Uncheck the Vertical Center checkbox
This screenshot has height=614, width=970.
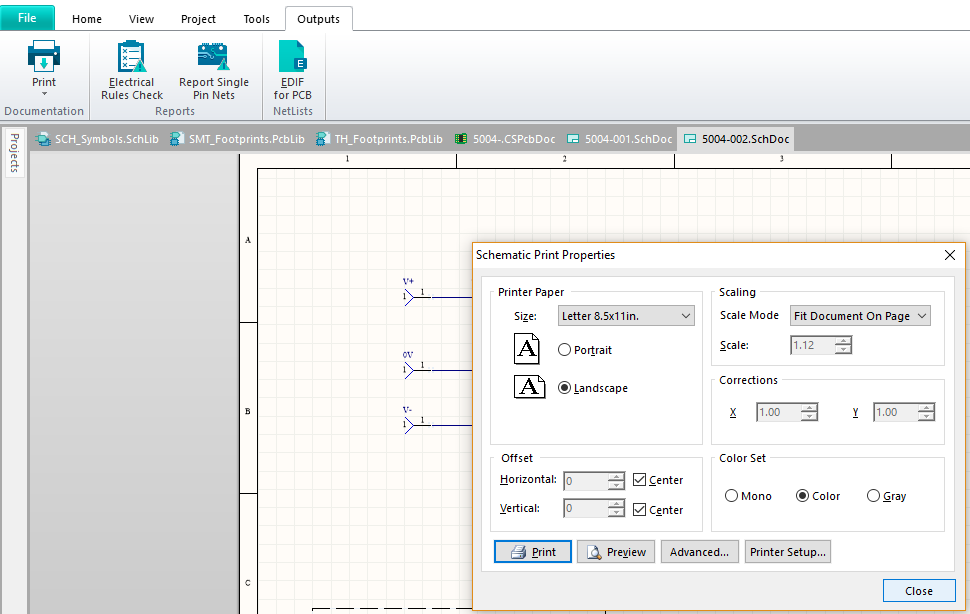[640, 509]
